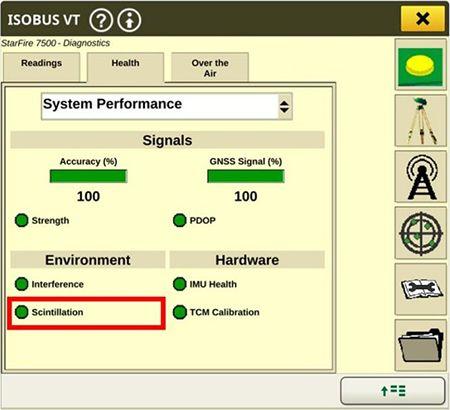Open the radio tower correction icon

coord(420,177)
